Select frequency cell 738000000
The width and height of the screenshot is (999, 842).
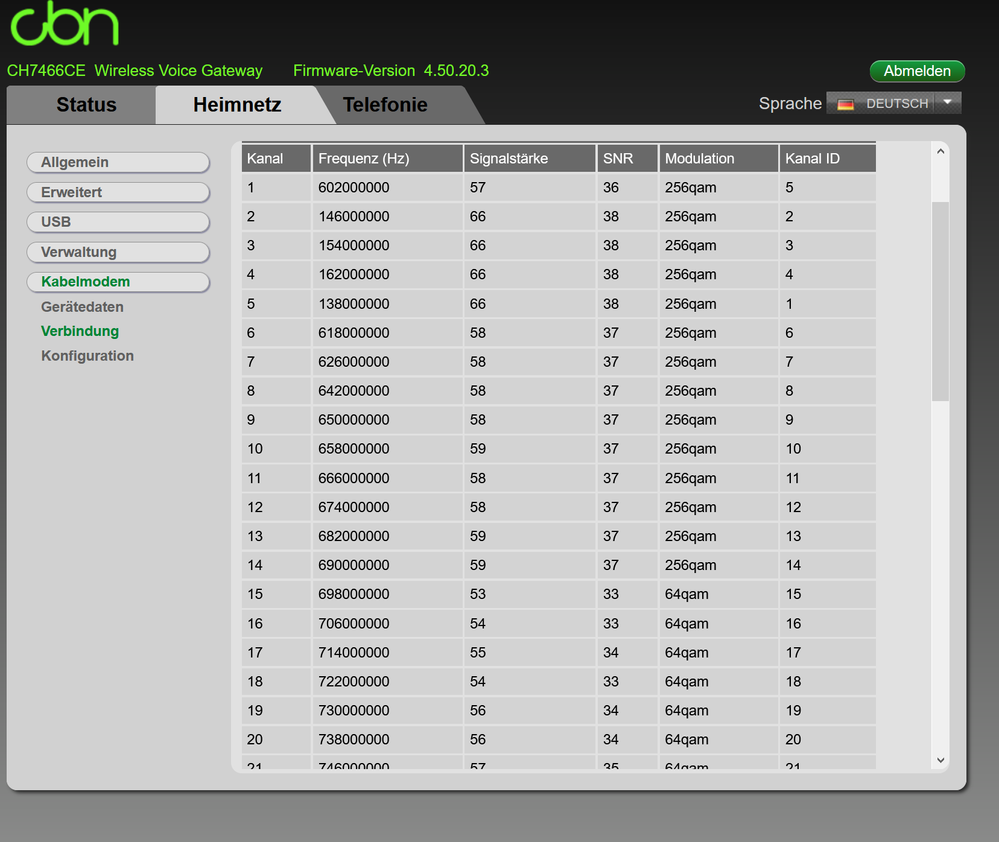(387, 739)
